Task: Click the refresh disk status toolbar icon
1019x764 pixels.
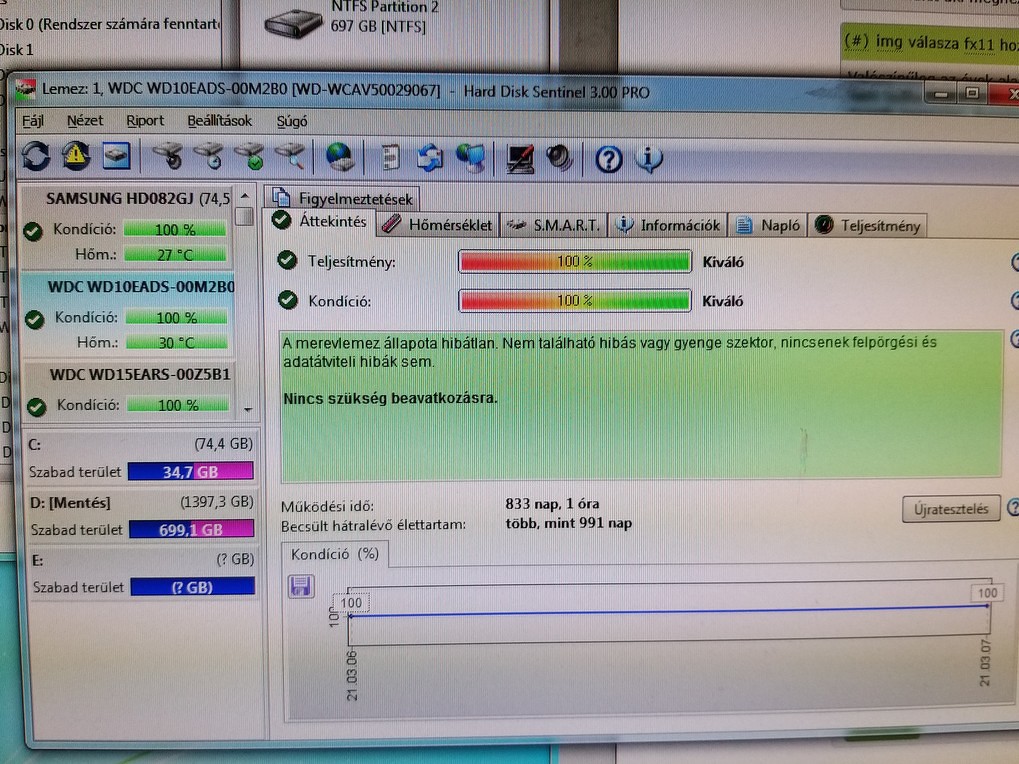Action: click(36, 156)
